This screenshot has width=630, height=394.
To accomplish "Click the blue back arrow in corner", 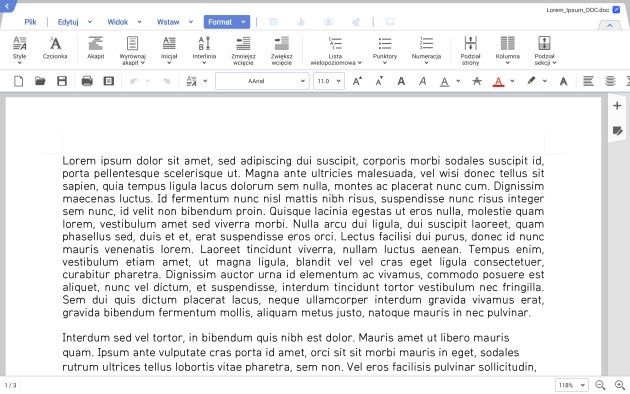I will pos(7,6).
